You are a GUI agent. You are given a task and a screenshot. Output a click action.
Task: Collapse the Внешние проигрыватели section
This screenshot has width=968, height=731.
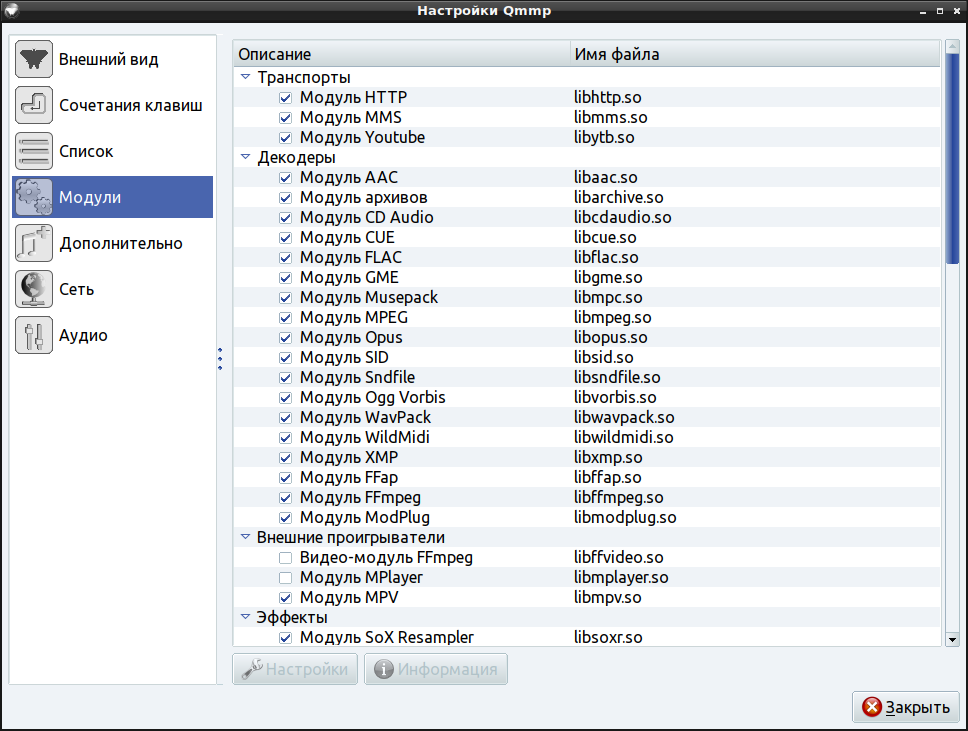pyautogui.click(x=245, y=537)
